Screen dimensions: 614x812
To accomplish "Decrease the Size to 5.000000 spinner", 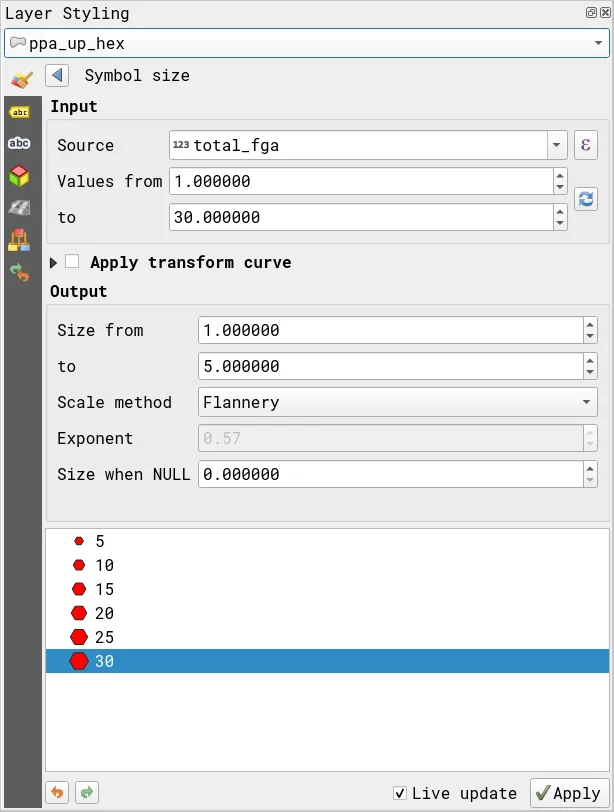I will [x=590, y=372].
